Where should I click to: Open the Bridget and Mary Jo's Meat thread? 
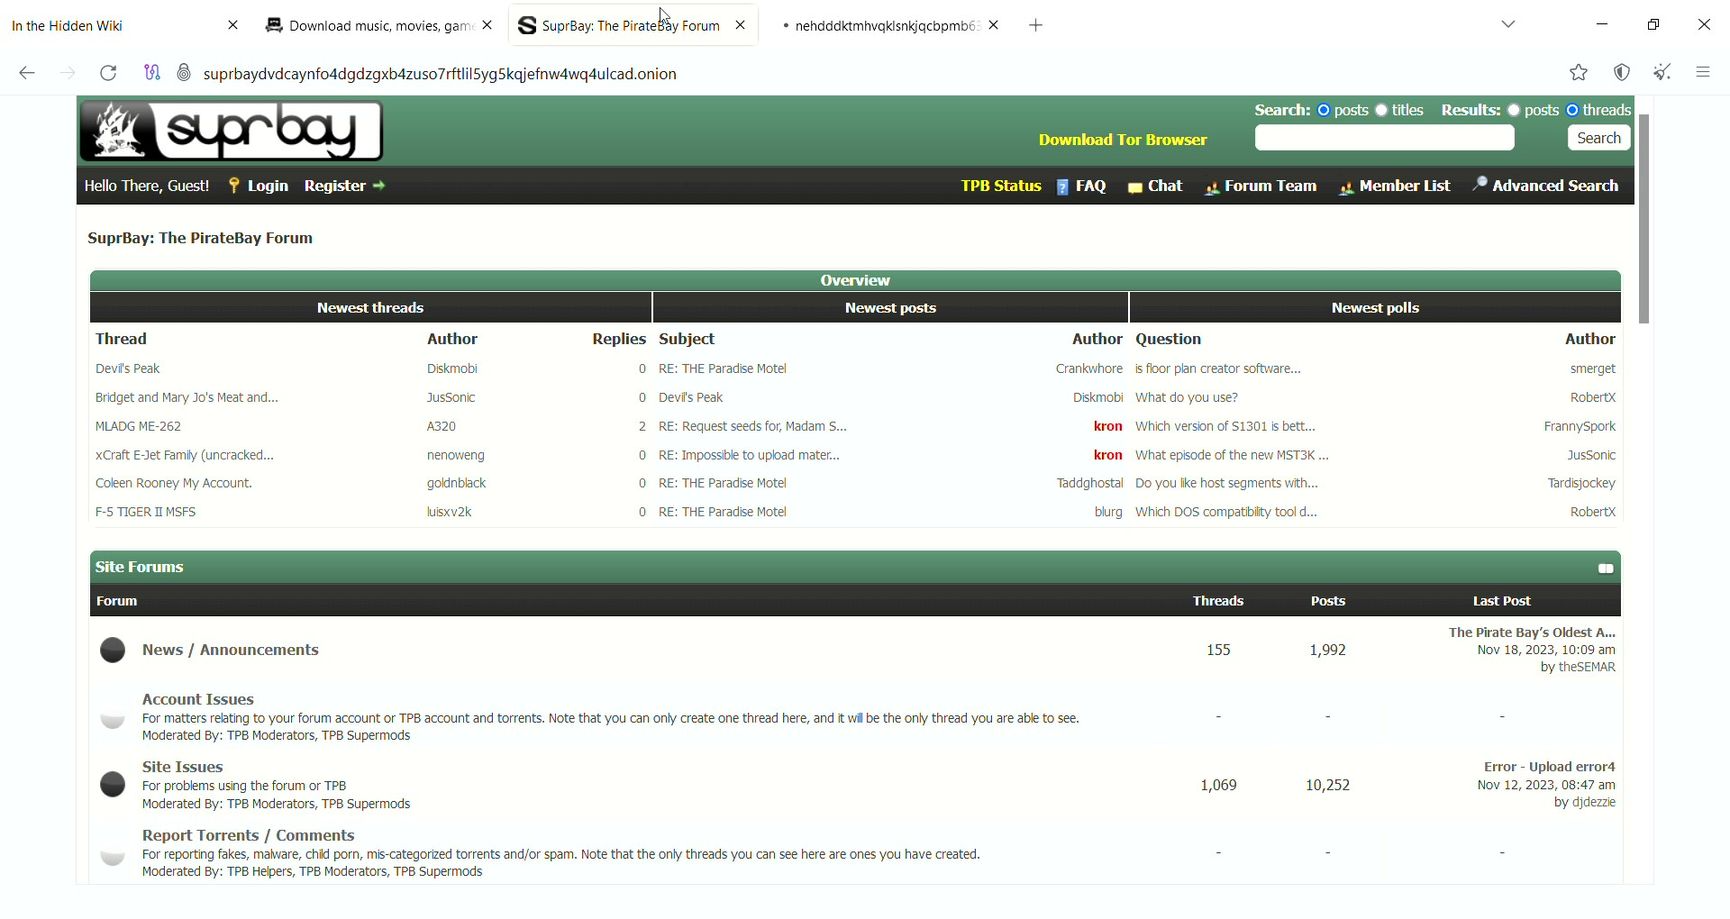(187, 398)
